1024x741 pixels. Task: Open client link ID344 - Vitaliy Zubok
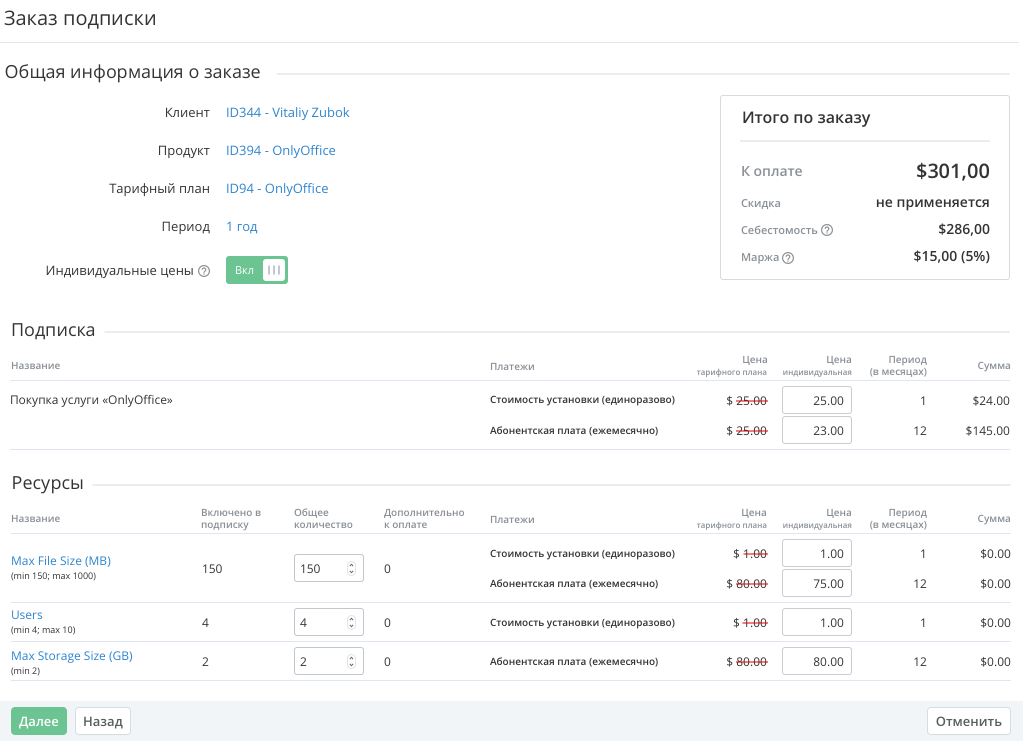coord(287,112)
